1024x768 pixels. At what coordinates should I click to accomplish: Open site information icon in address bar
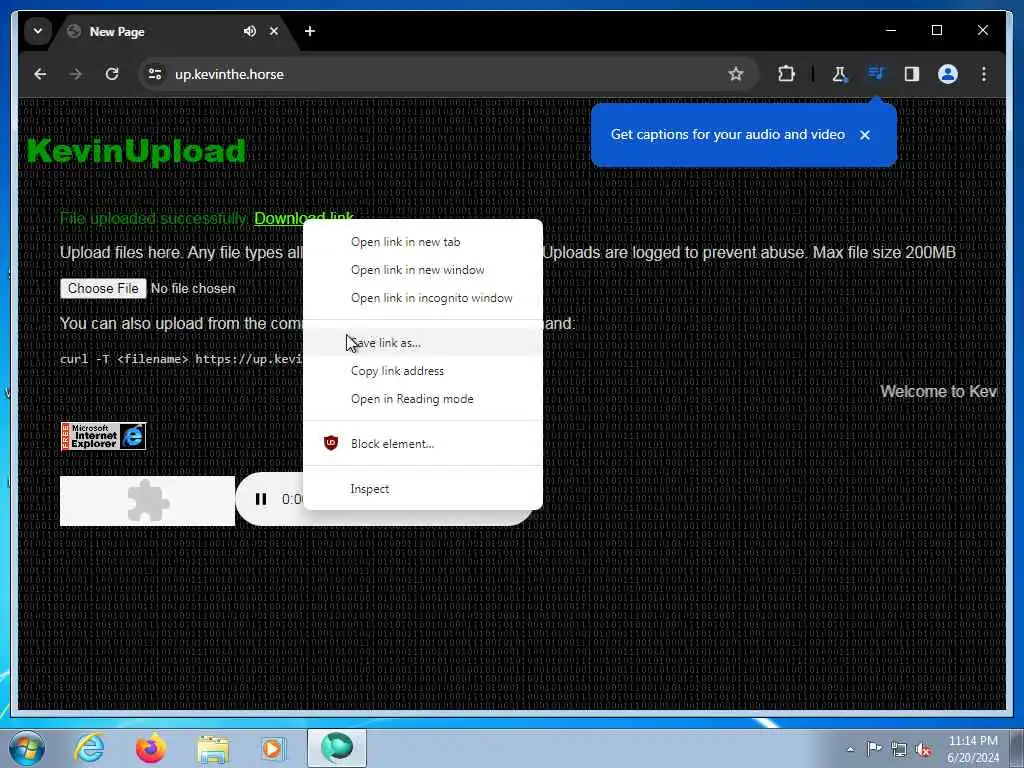[155, 74]
